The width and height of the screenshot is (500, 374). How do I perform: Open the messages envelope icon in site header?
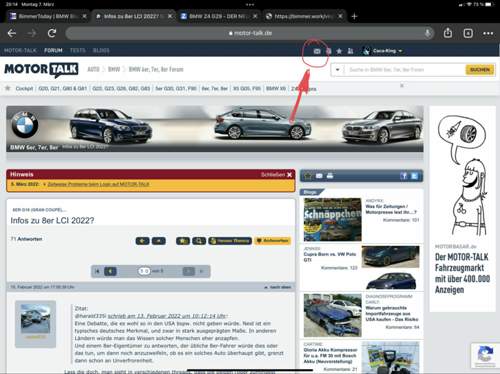click(x=317, y=51)
